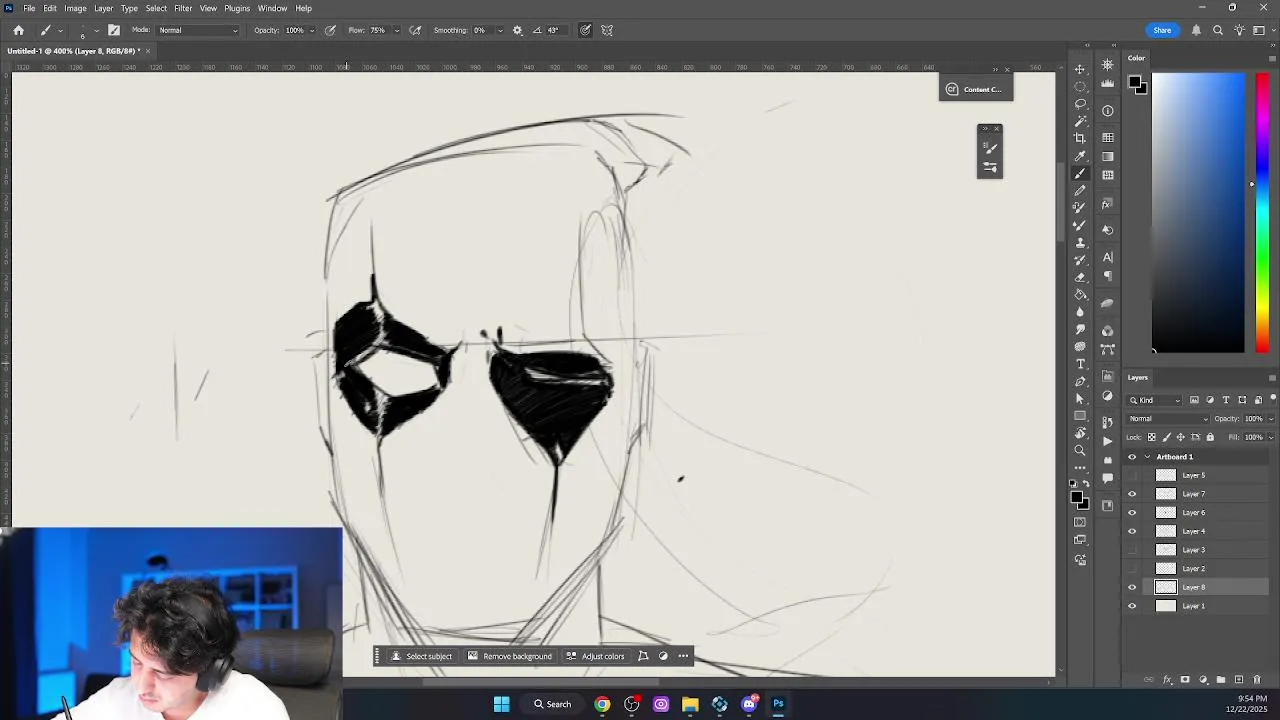
Task: Open the Paragraph panel icon
Action: (1108, 276)
